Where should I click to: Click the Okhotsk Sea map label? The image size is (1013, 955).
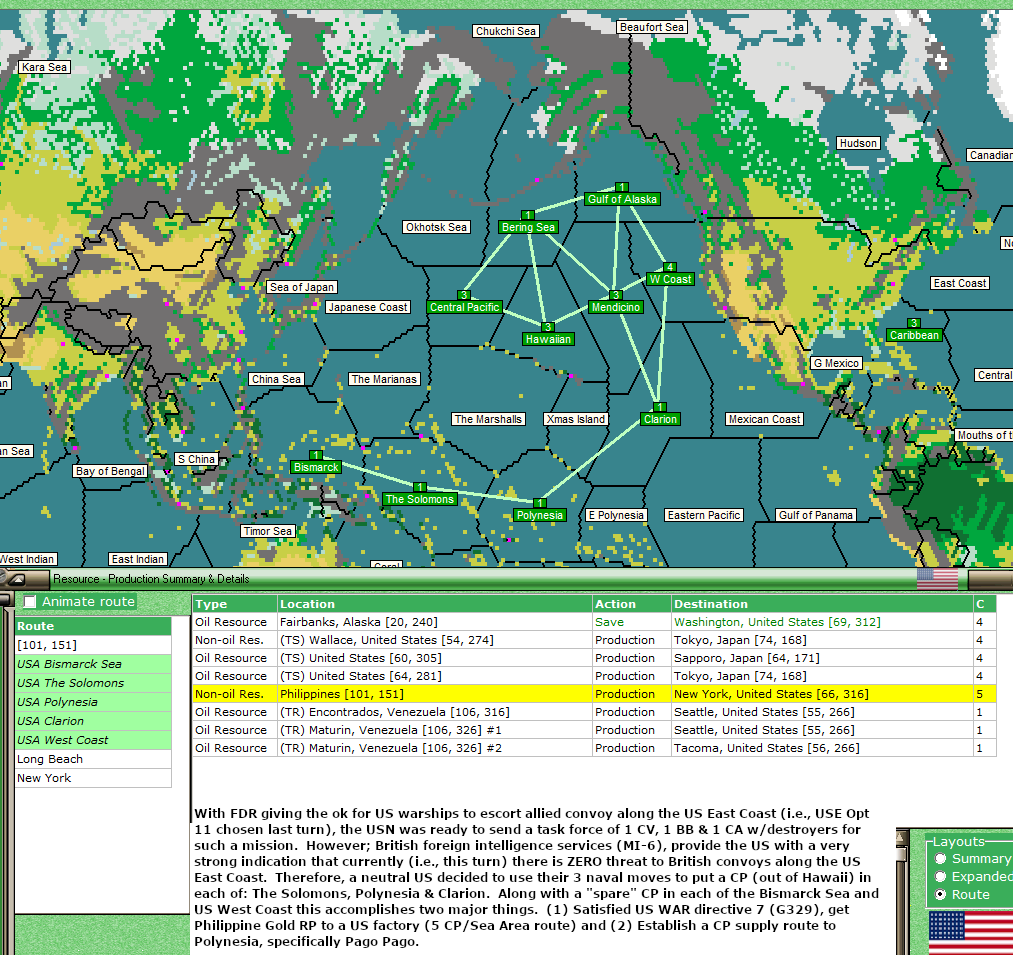pos(436,227)
